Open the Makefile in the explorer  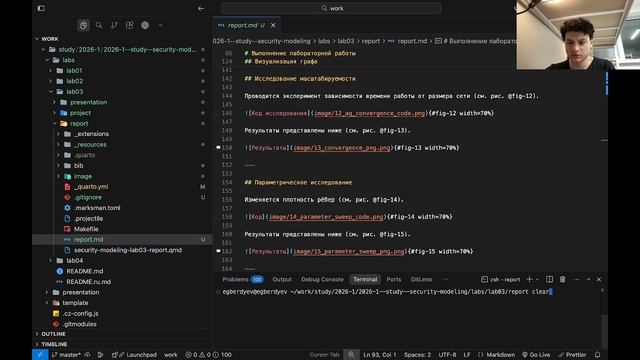pyautogui.click(x=86, y=229)
